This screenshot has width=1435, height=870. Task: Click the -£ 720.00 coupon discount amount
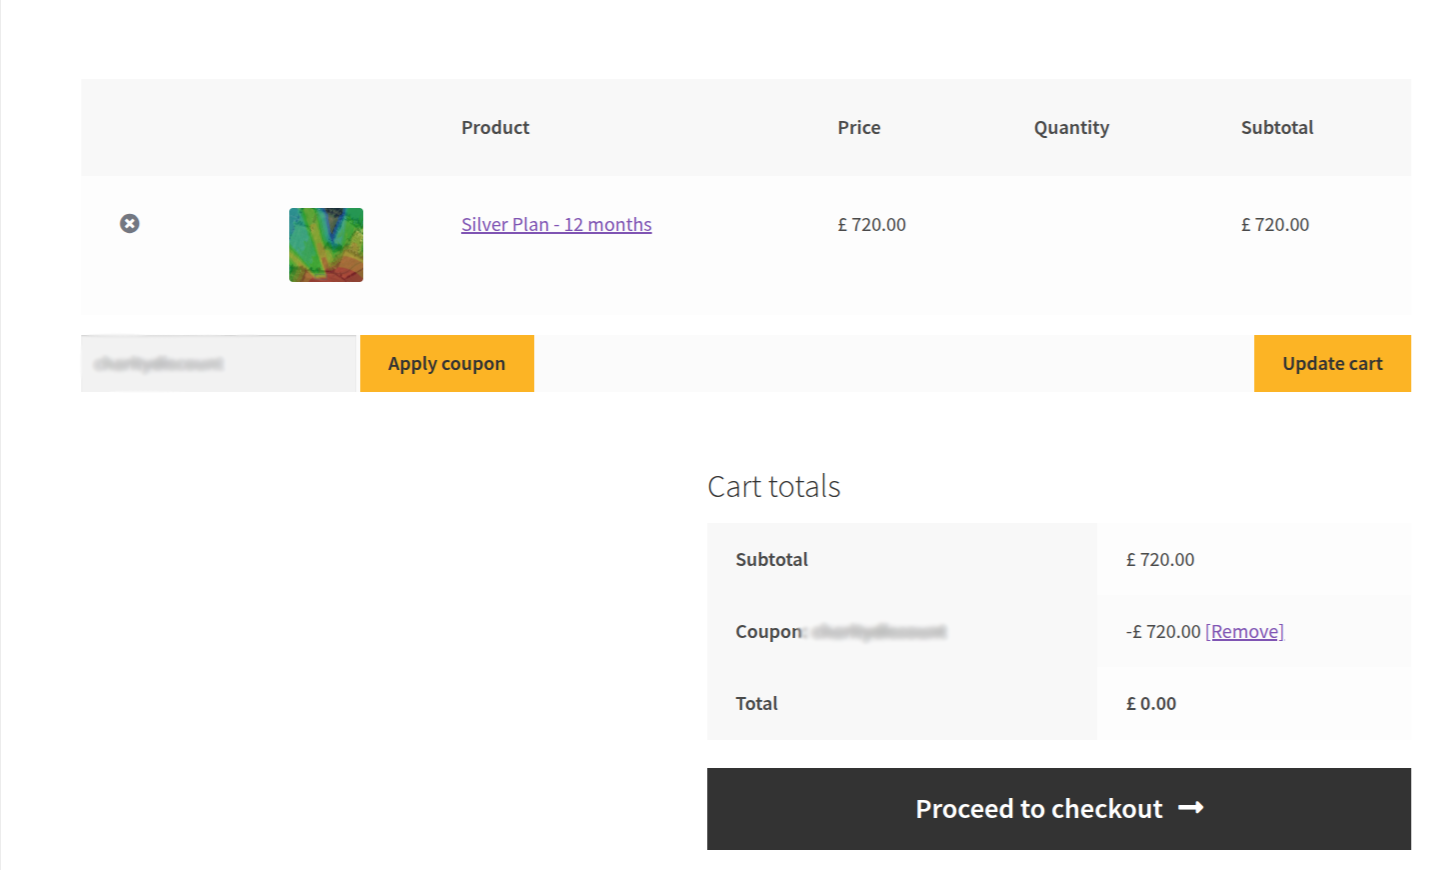[1163, 632]
